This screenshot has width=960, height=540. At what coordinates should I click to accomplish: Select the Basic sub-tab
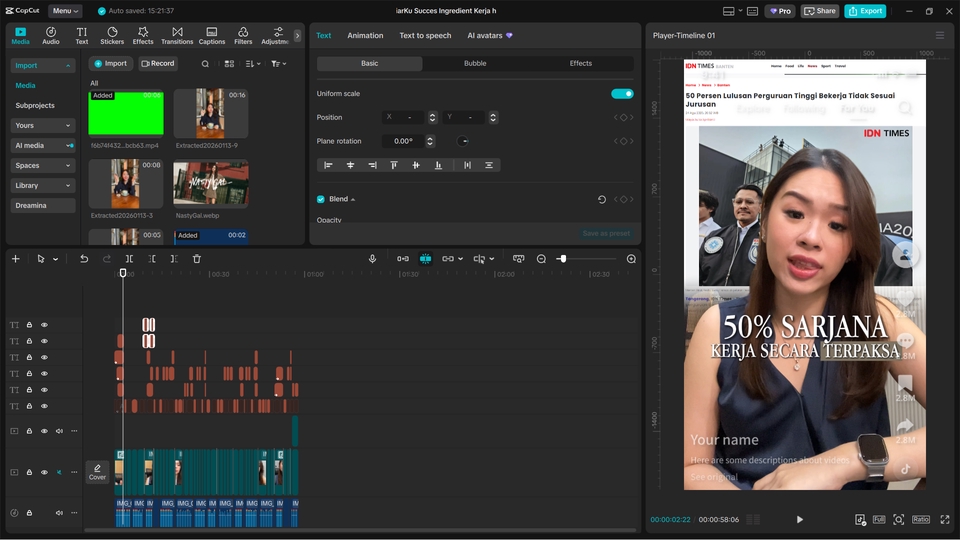[x=369, y=63]
